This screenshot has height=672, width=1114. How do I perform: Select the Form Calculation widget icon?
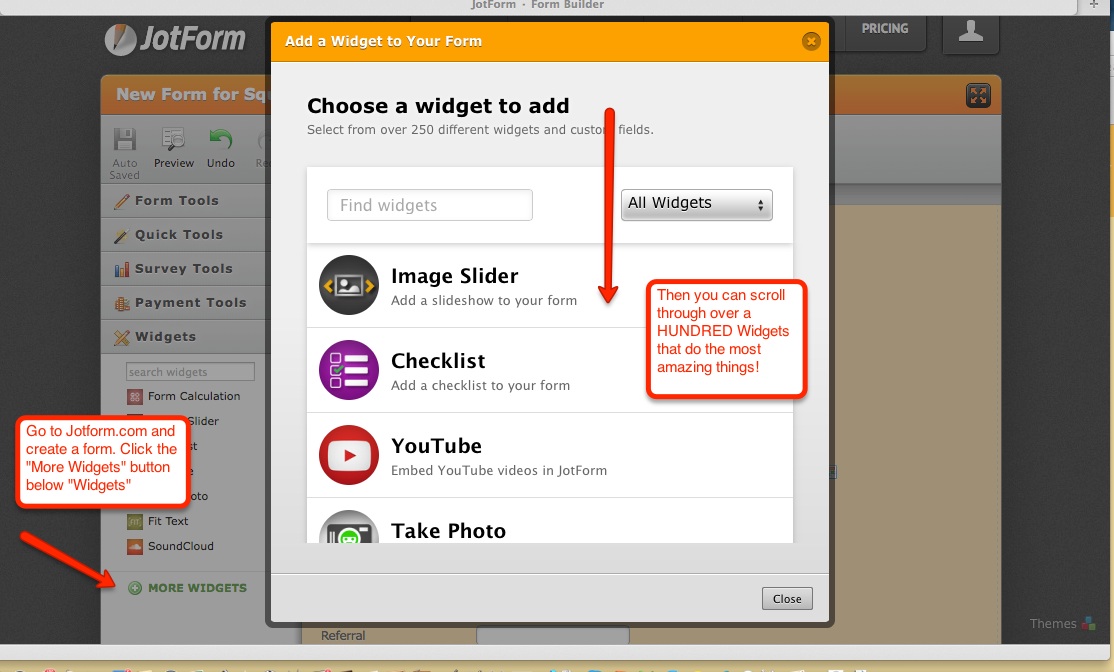[135, 396]
